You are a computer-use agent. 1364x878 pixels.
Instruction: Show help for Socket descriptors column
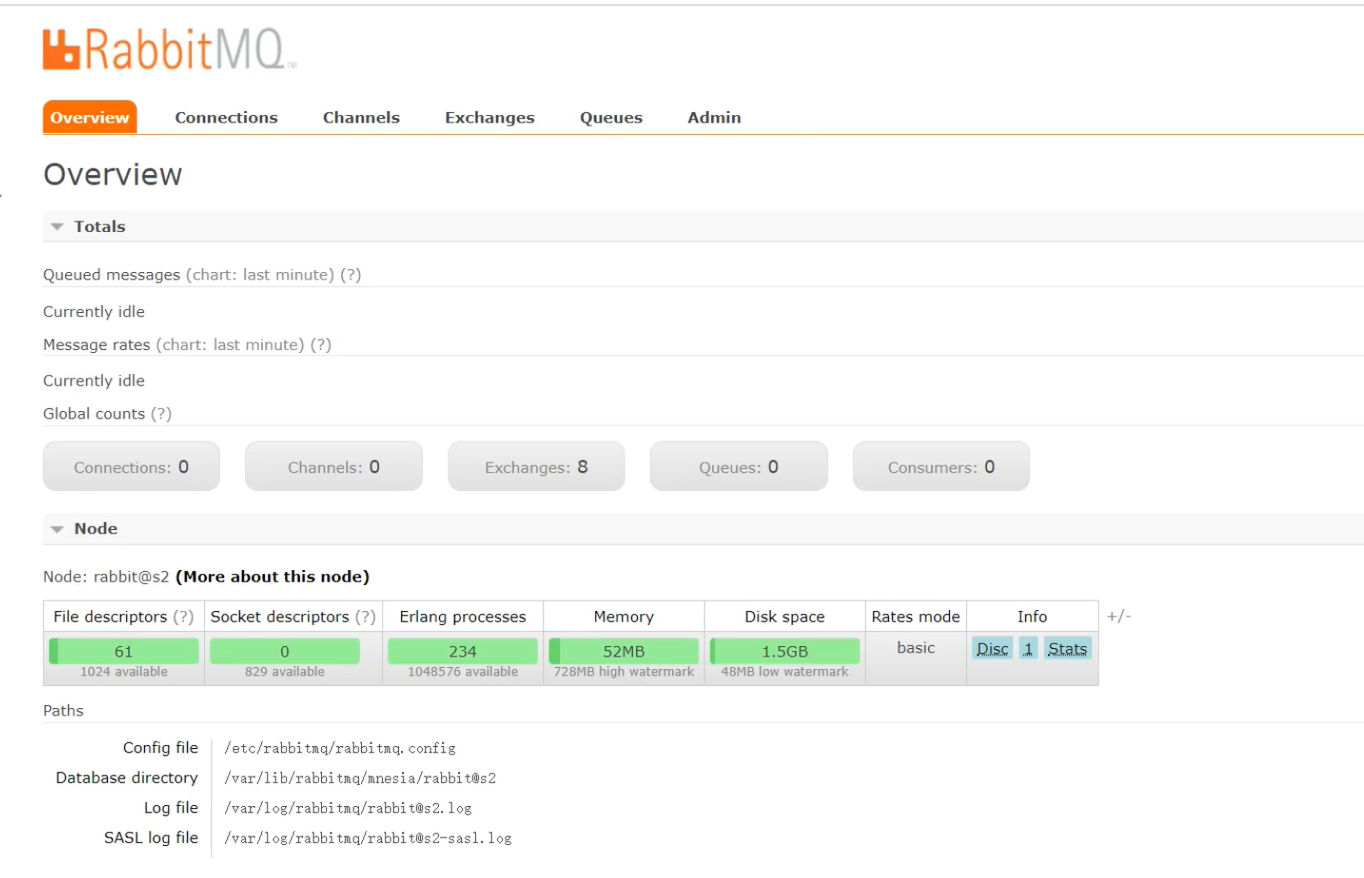[366, 617]
